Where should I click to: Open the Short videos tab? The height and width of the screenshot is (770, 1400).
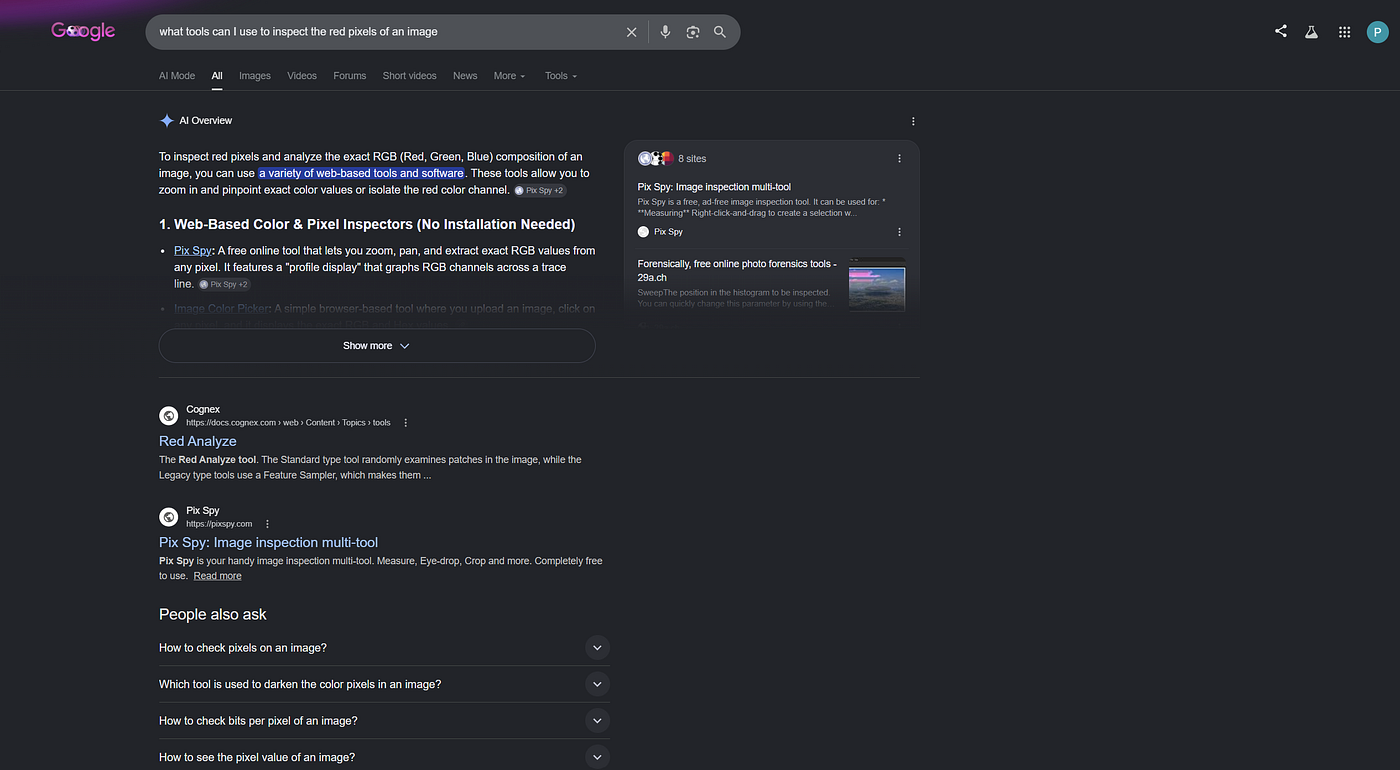pos(410,76)
